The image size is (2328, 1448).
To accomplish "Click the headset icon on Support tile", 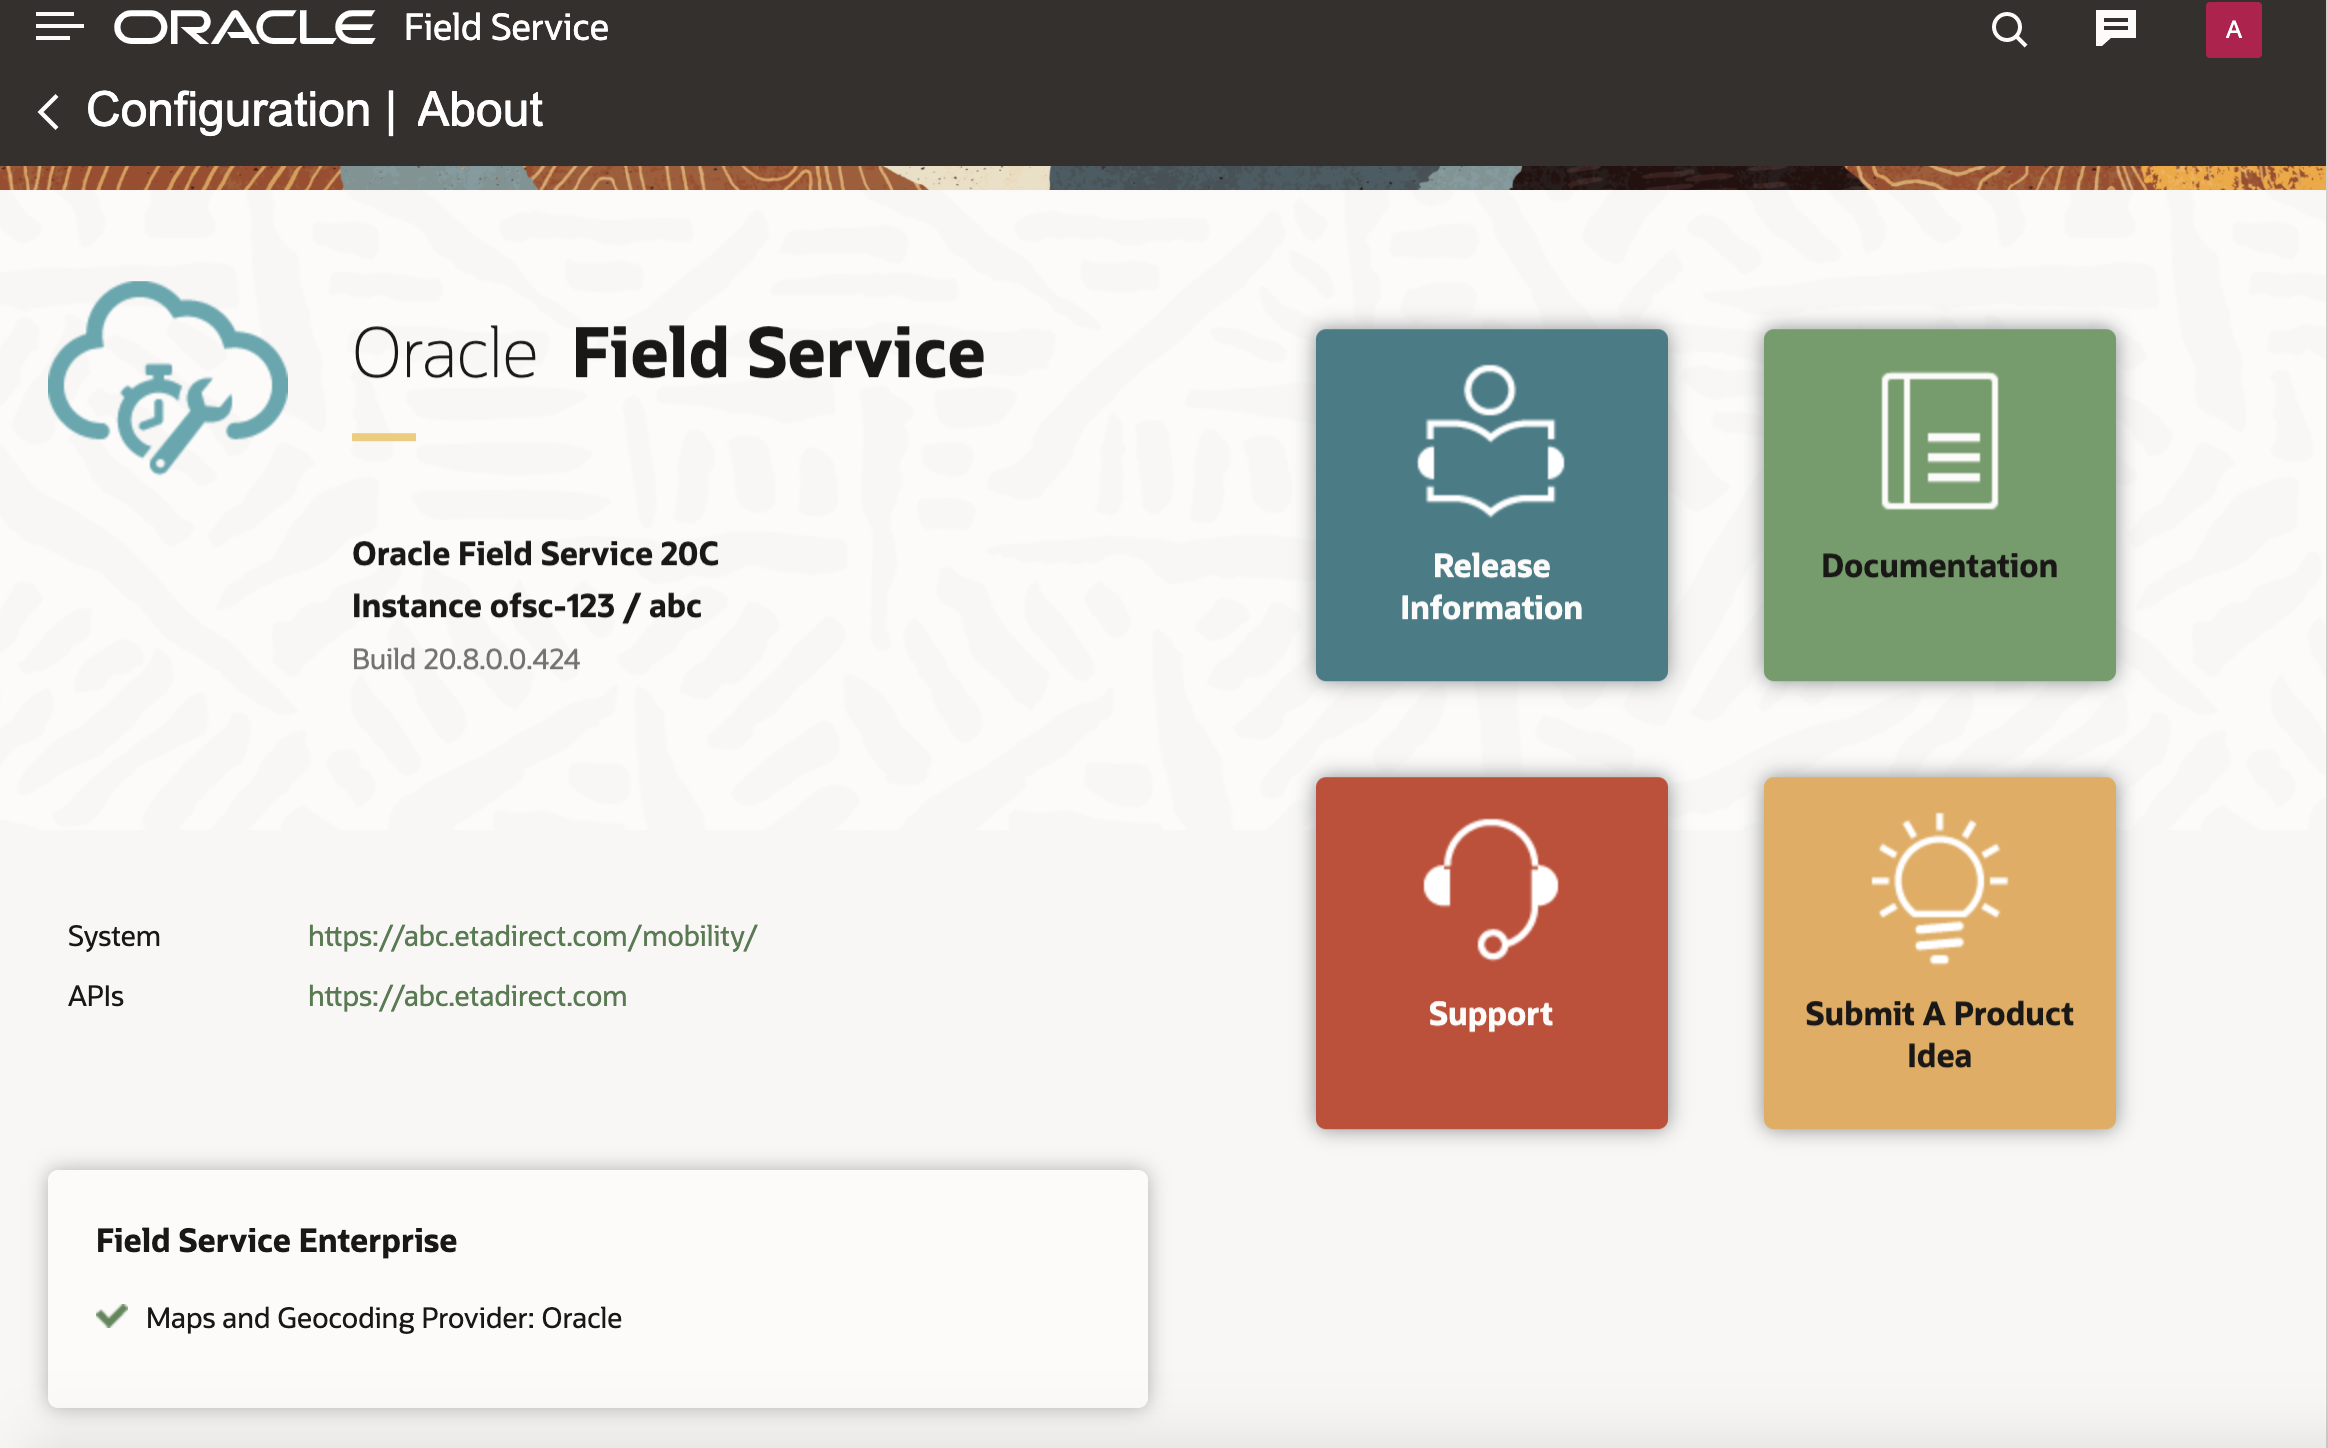I will [x=1490, y=888].
